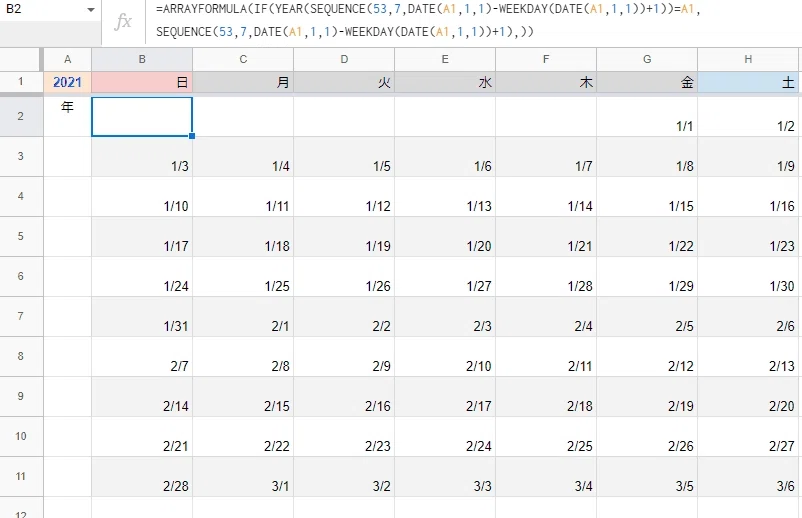Select the cell with date 1/24
Screen dimensions: 802x518
coord(142,276)
